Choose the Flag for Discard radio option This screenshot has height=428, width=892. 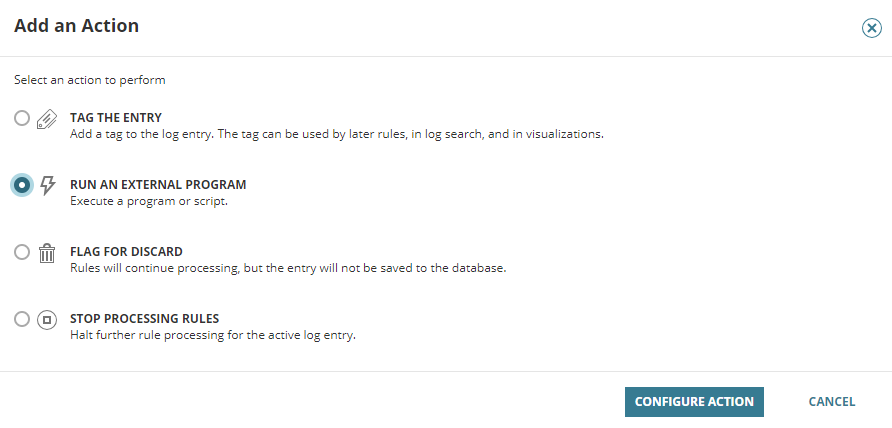point(22,252)
